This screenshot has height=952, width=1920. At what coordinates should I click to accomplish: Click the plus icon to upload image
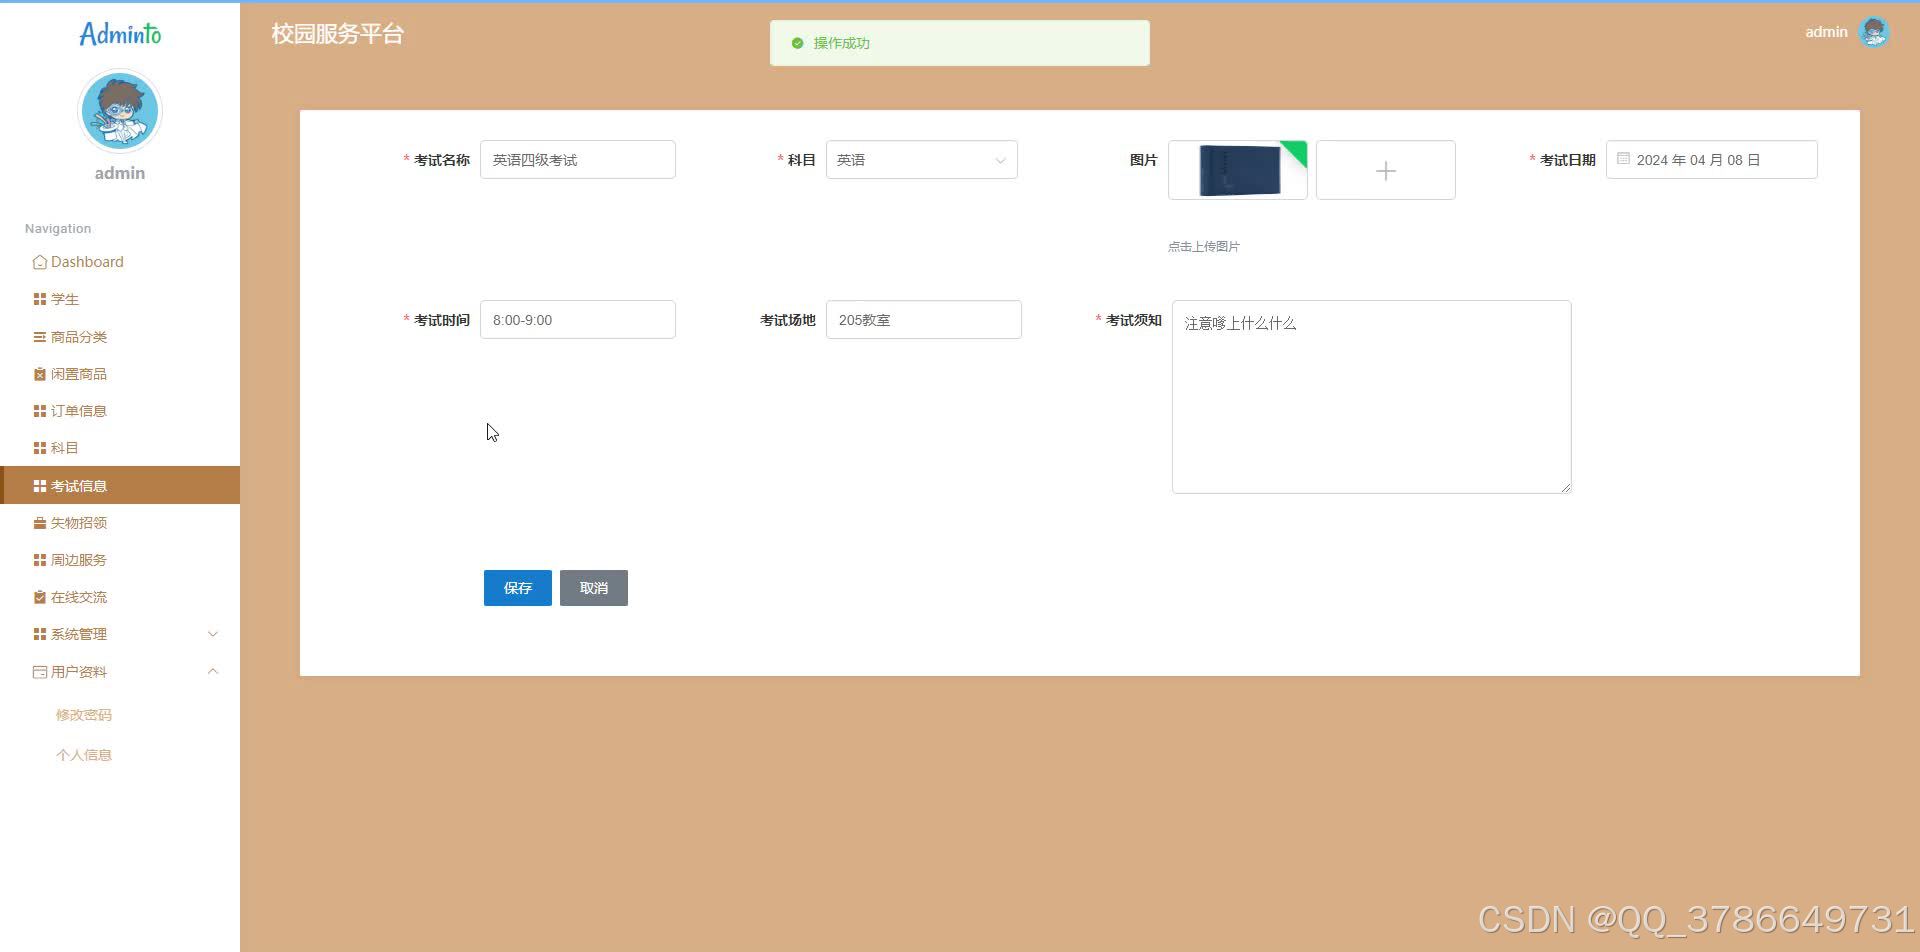[1386, 171]
